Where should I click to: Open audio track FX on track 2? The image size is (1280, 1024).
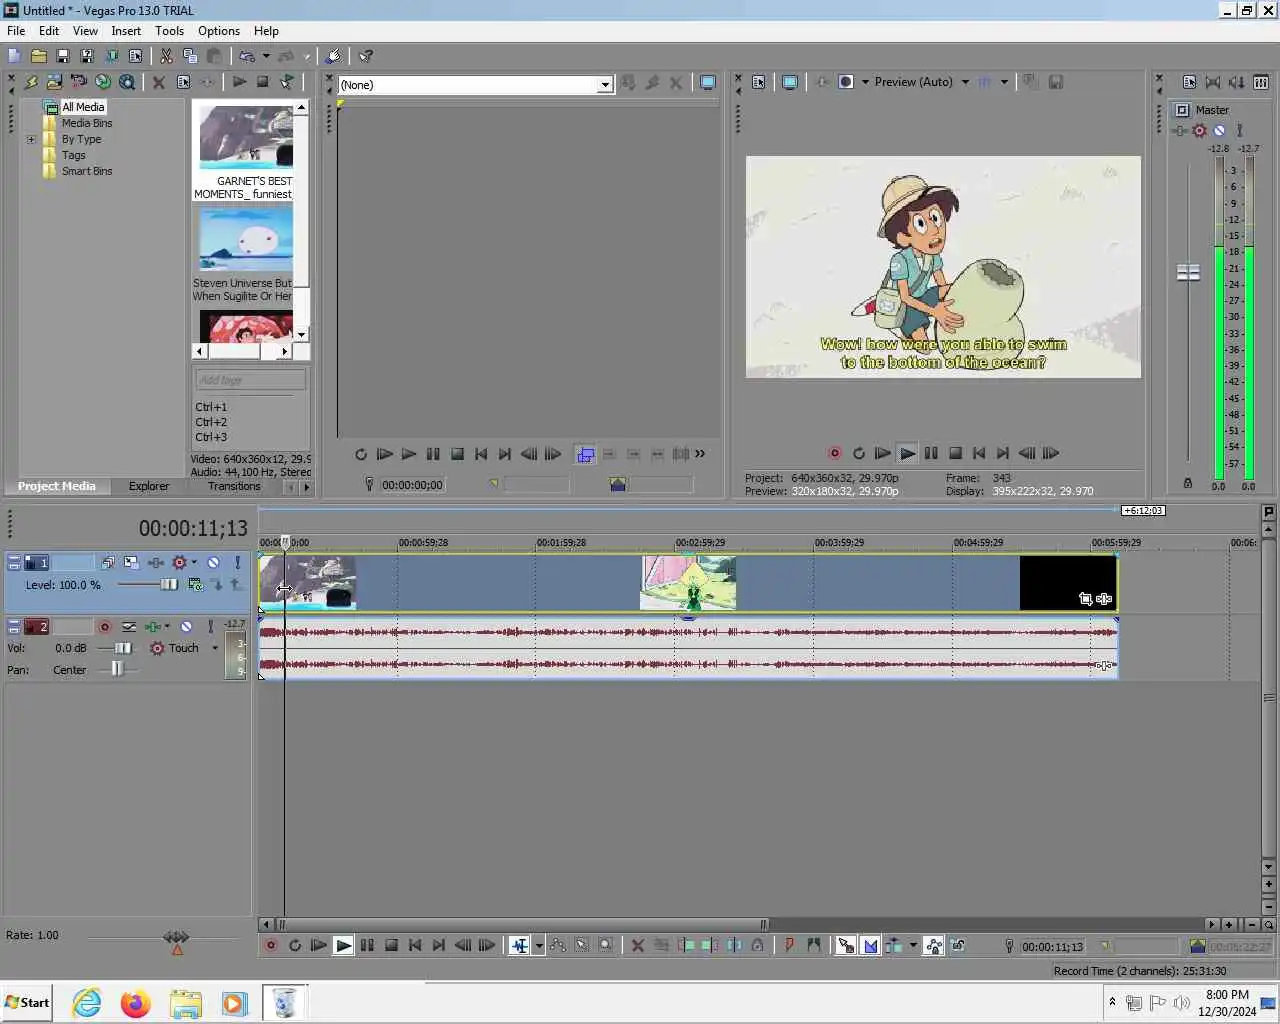coord(152,627)
